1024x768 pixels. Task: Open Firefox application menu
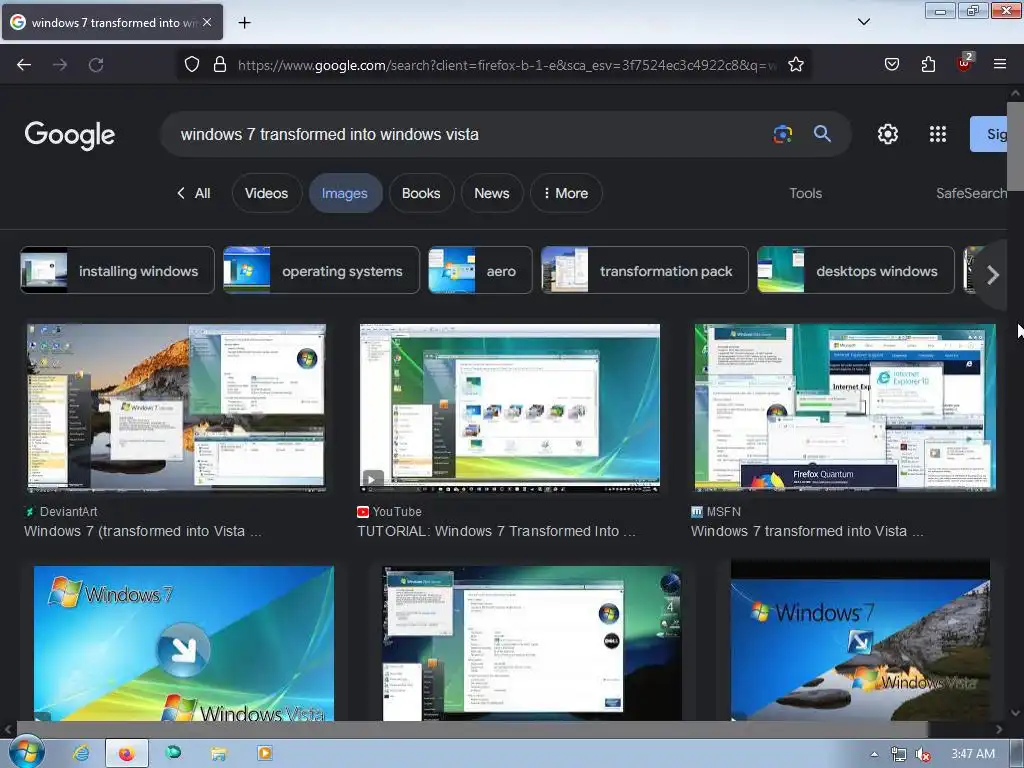click(1000, 65)
